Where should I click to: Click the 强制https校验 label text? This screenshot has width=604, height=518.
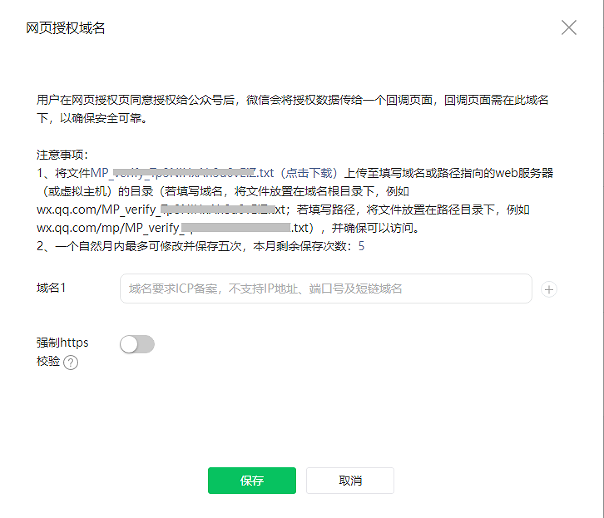[x=62, y=343]
